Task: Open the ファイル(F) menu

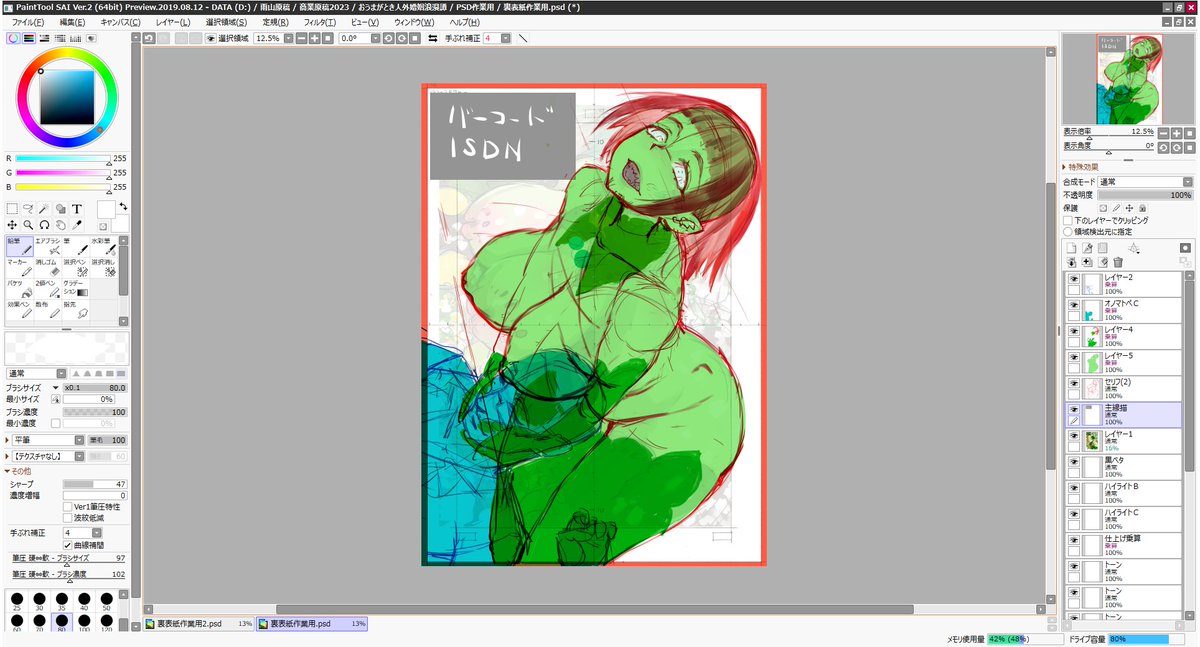Action: pyautogui.click(x=28, y=22)
